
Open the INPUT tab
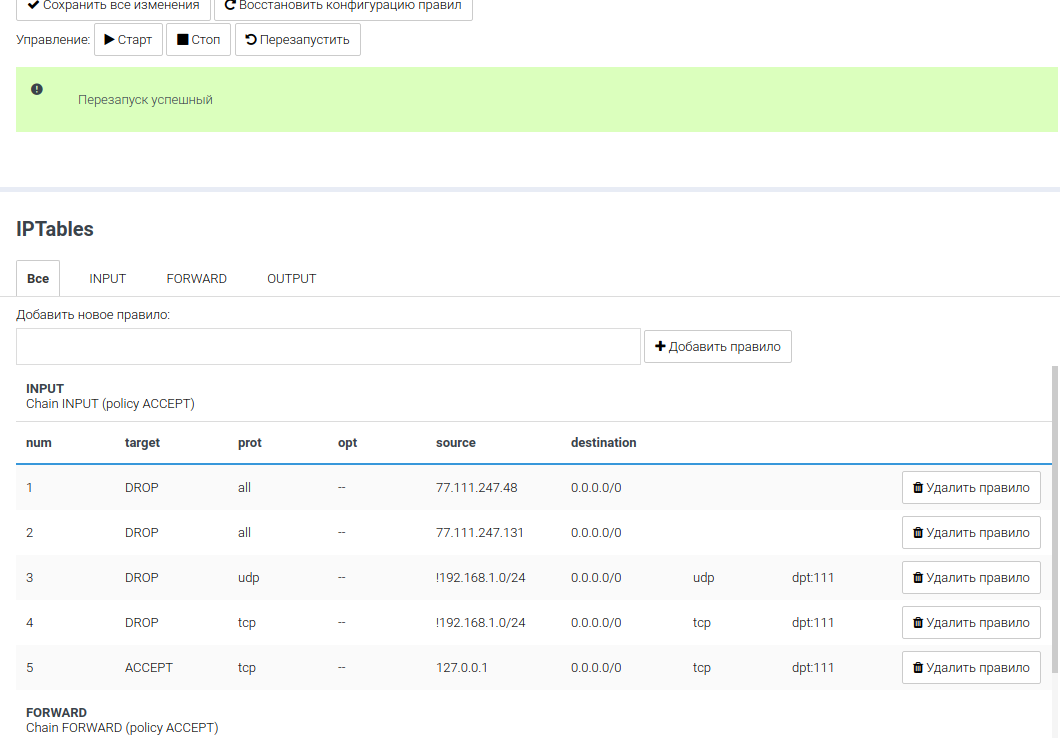click(108, 279)
